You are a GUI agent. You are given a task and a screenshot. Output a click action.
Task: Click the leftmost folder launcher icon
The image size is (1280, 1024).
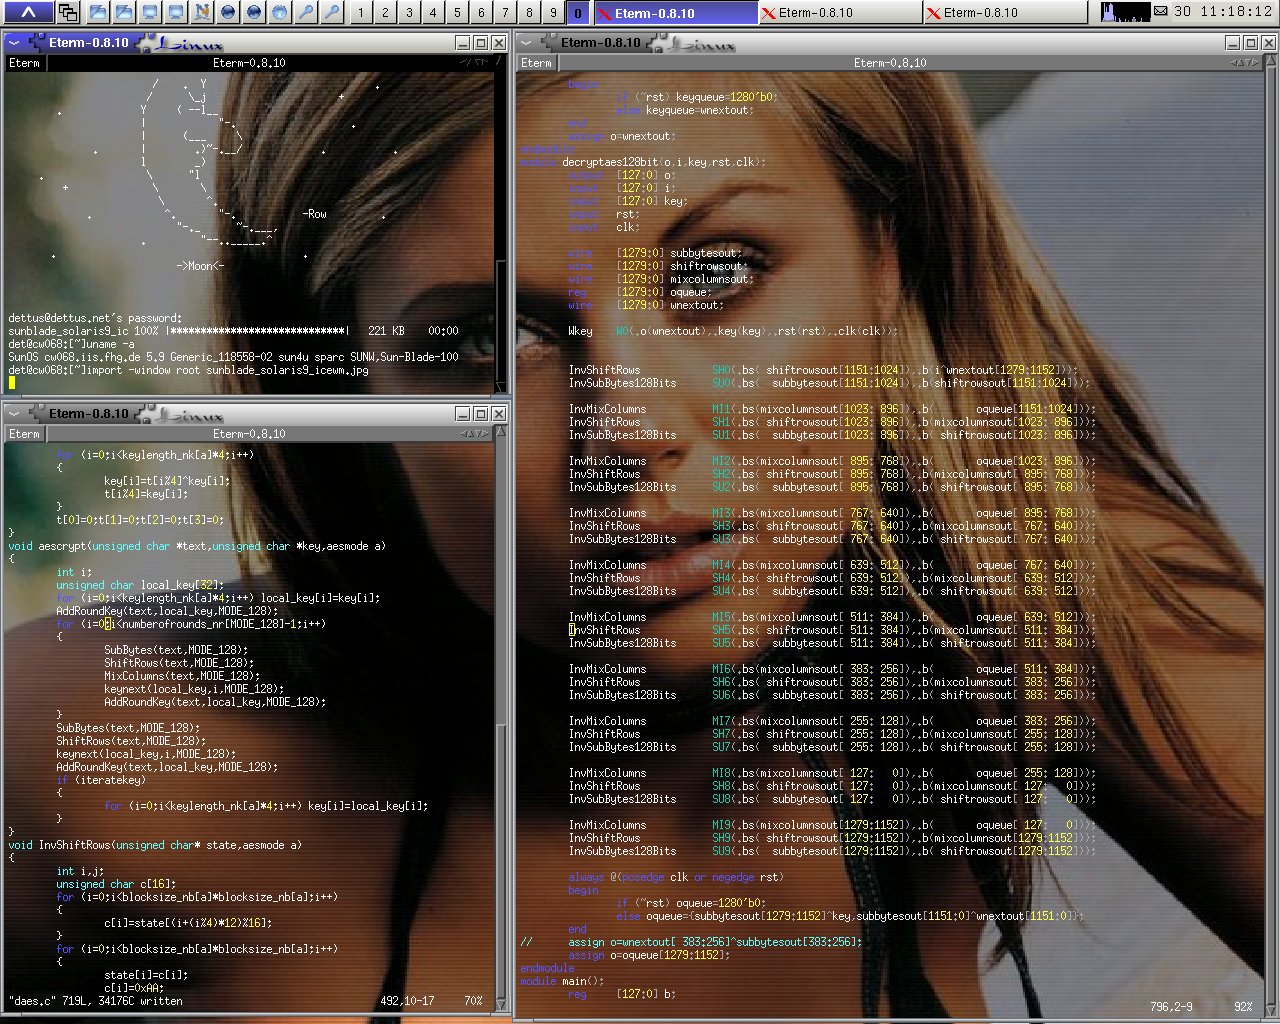tap(98, 12)
